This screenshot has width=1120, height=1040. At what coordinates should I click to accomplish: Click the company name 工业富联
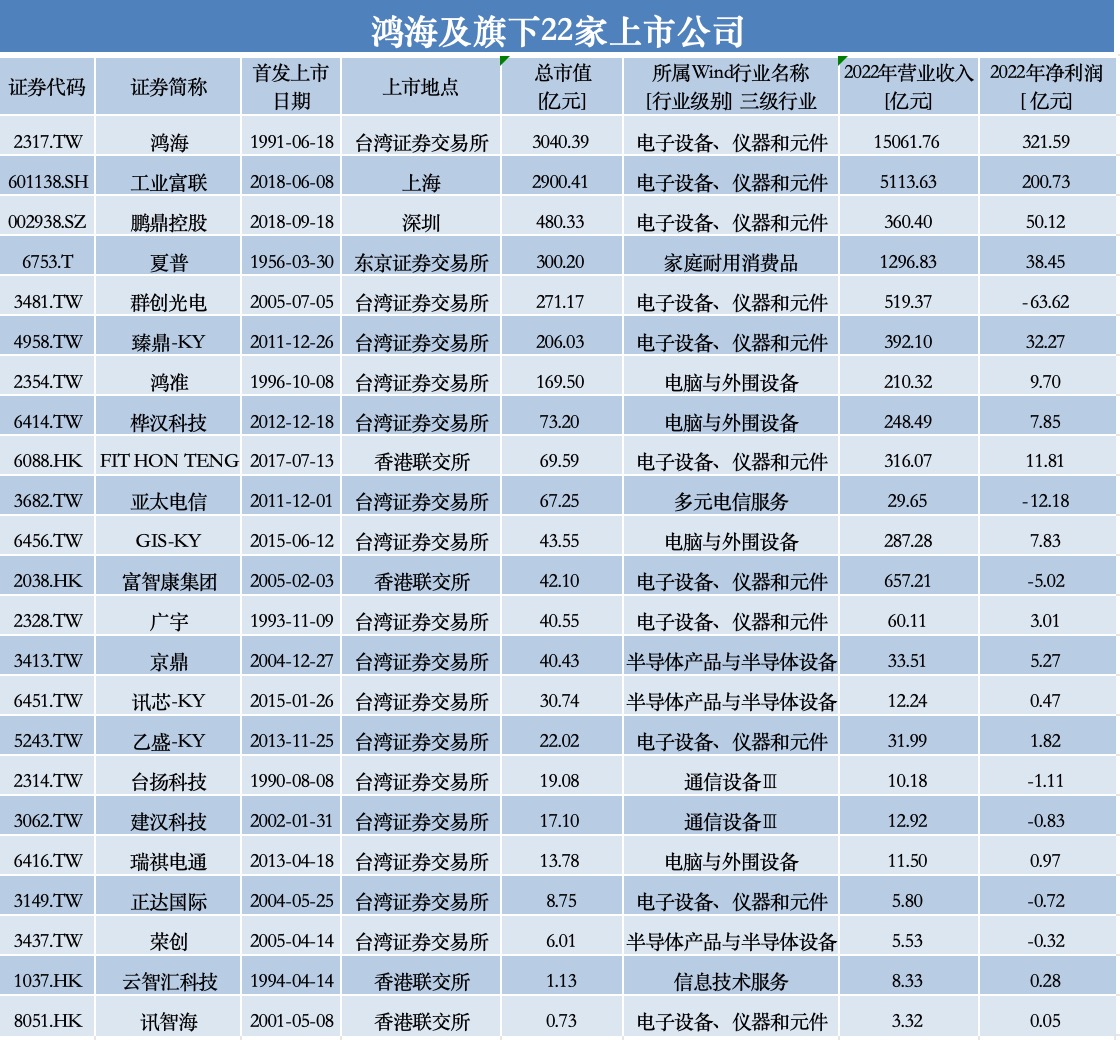(x=169, y=183)
